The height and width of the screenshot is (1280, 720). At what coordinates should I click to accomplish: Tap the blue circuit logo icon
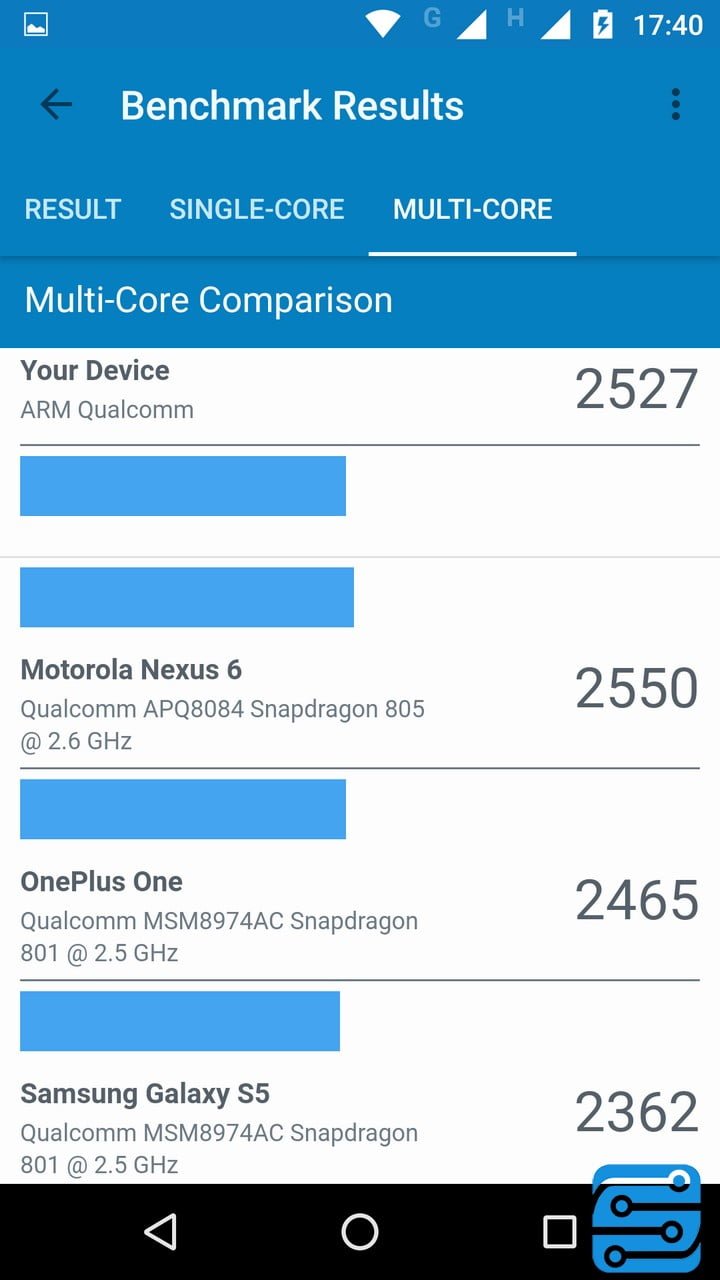click(x=646, y=1218)
